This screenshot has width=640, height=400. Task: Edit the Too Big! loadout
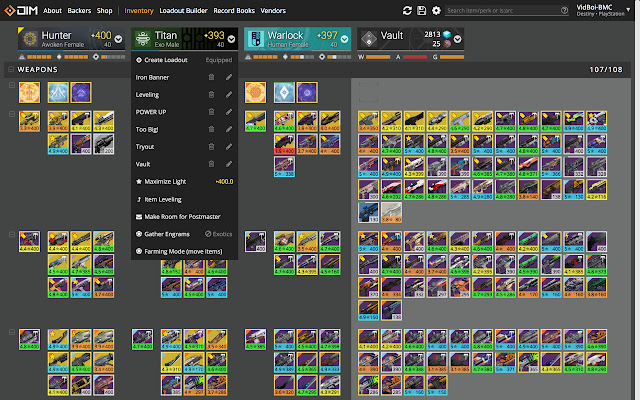pos(228,129)
